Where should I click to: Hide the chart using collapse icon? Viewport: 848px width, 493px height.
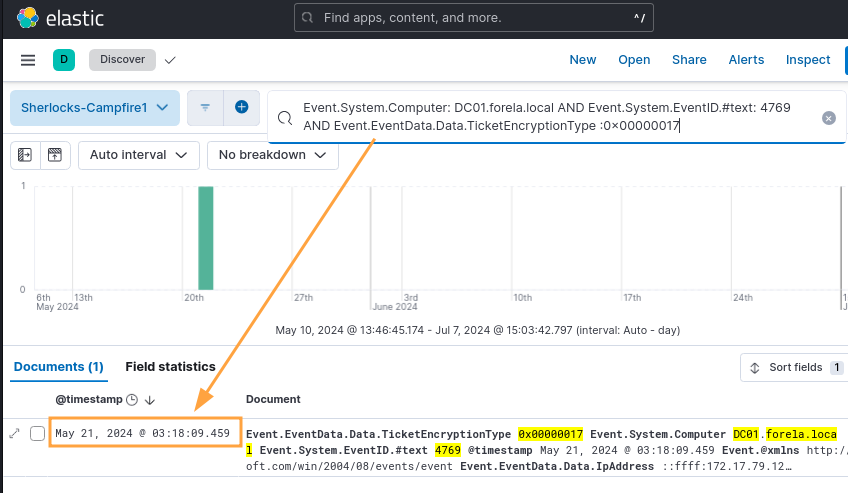[54, 155]
